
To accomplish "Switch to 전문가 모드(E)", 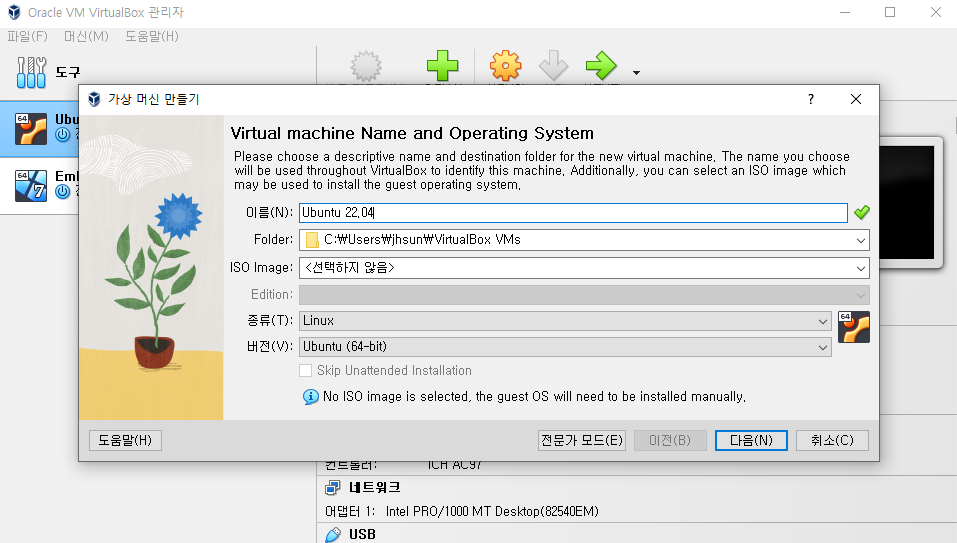I will click(582, 441).
